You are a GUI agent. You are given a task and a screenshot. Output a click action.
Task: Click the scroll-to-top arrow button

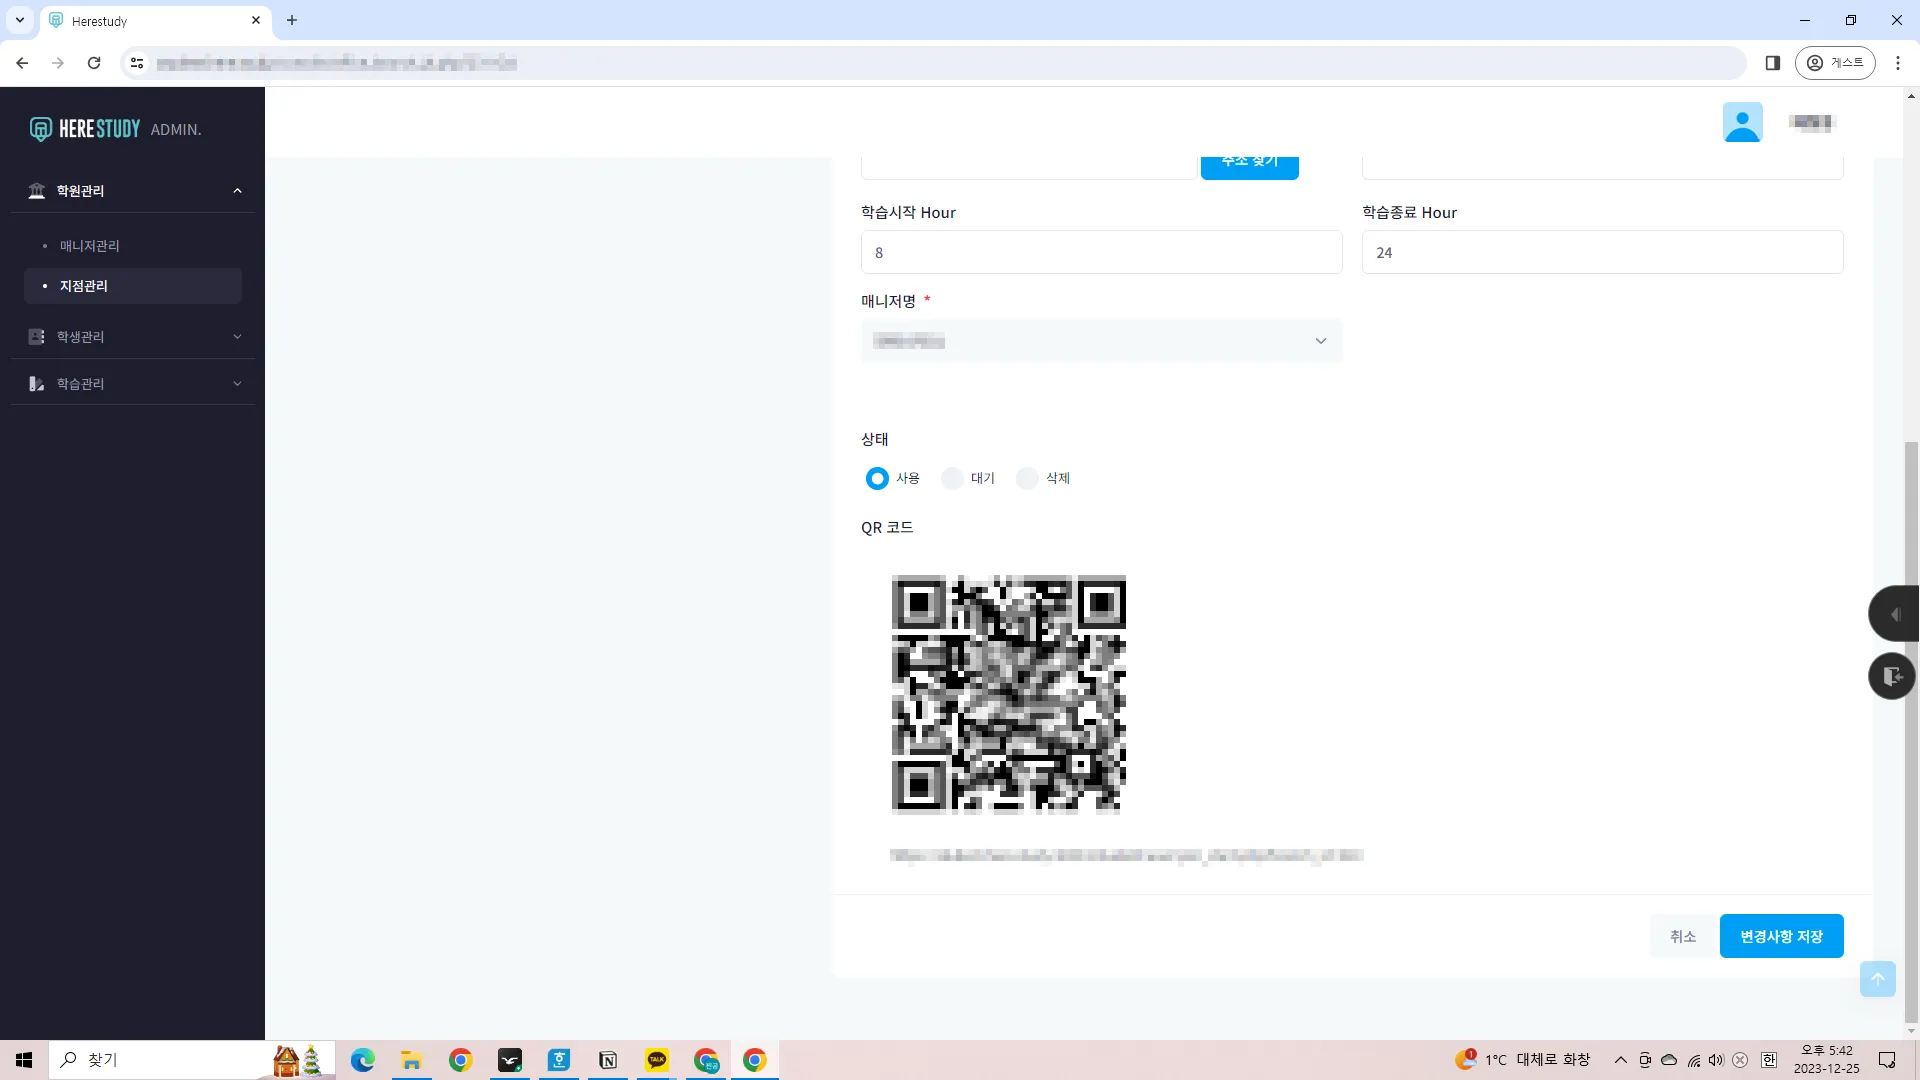[x=1877, y=979]
